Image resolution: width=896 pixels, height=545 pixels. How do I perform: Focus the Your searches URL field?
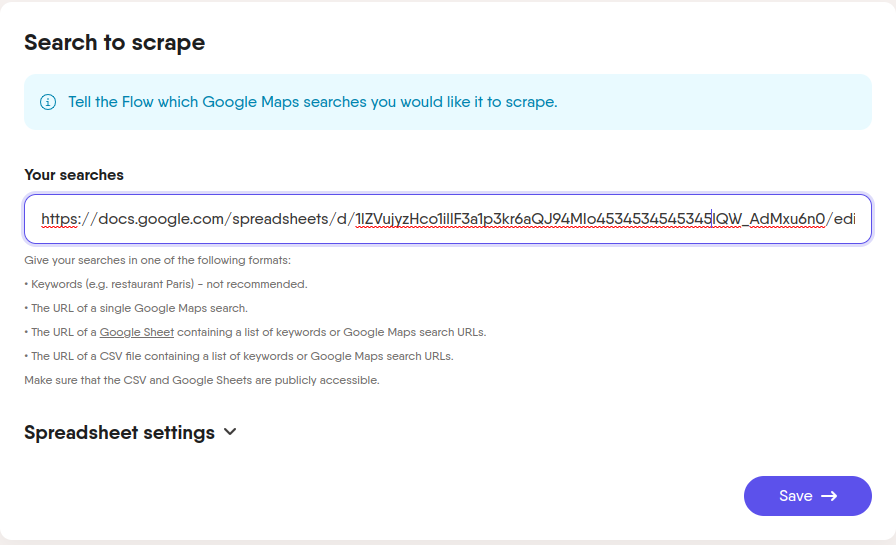448,219
